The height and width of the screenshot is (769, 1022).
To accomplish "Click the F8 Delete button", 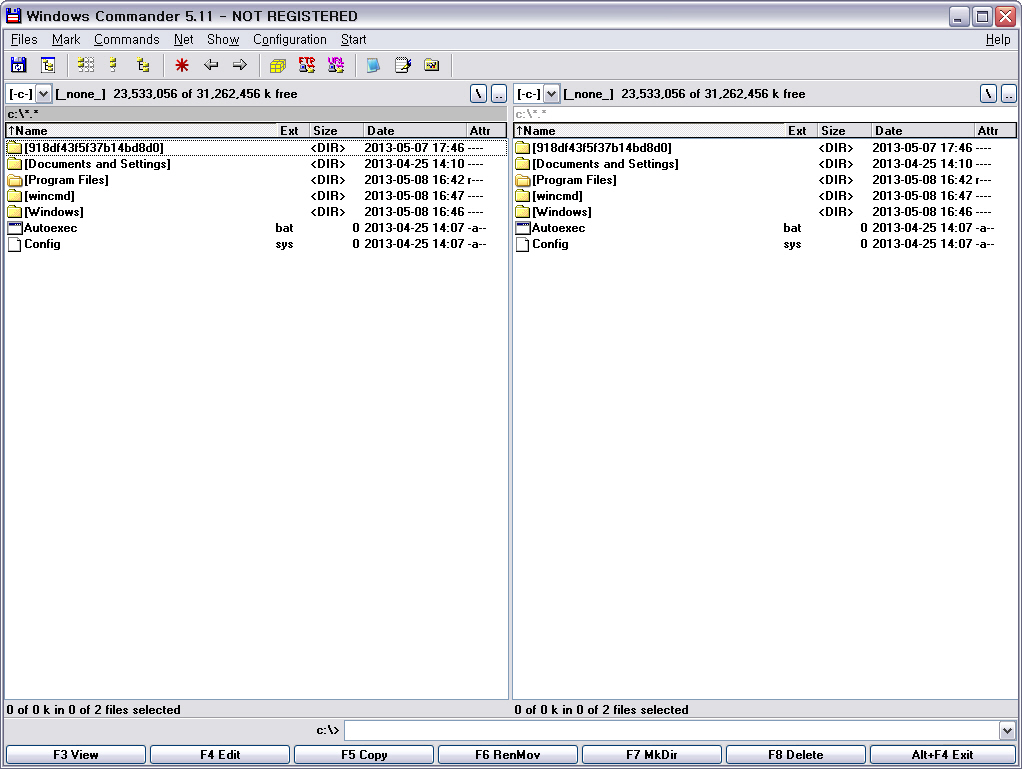I will [x=796, y=755].
